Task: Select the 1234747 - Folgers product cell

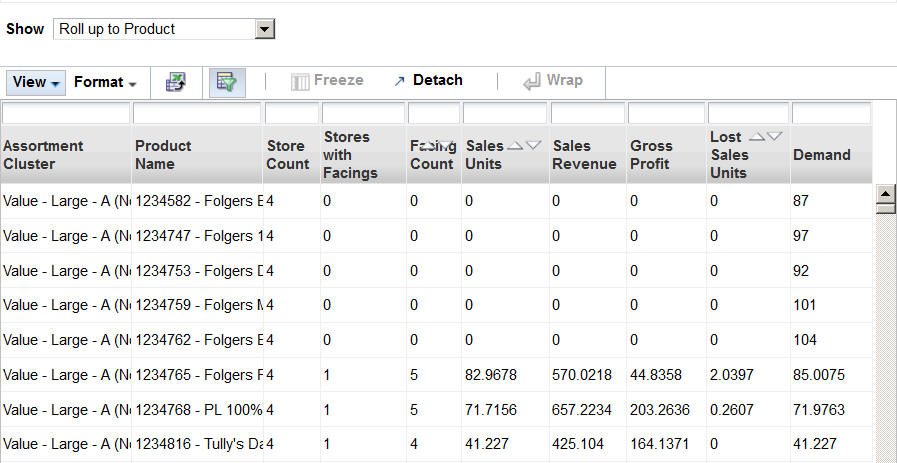Action: click(x=197, y=236)
